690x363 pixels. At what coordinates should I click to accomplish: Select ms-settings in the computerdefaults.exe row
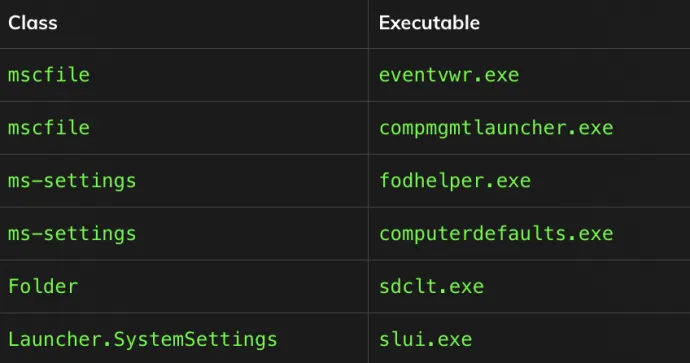tap(72, 234)
